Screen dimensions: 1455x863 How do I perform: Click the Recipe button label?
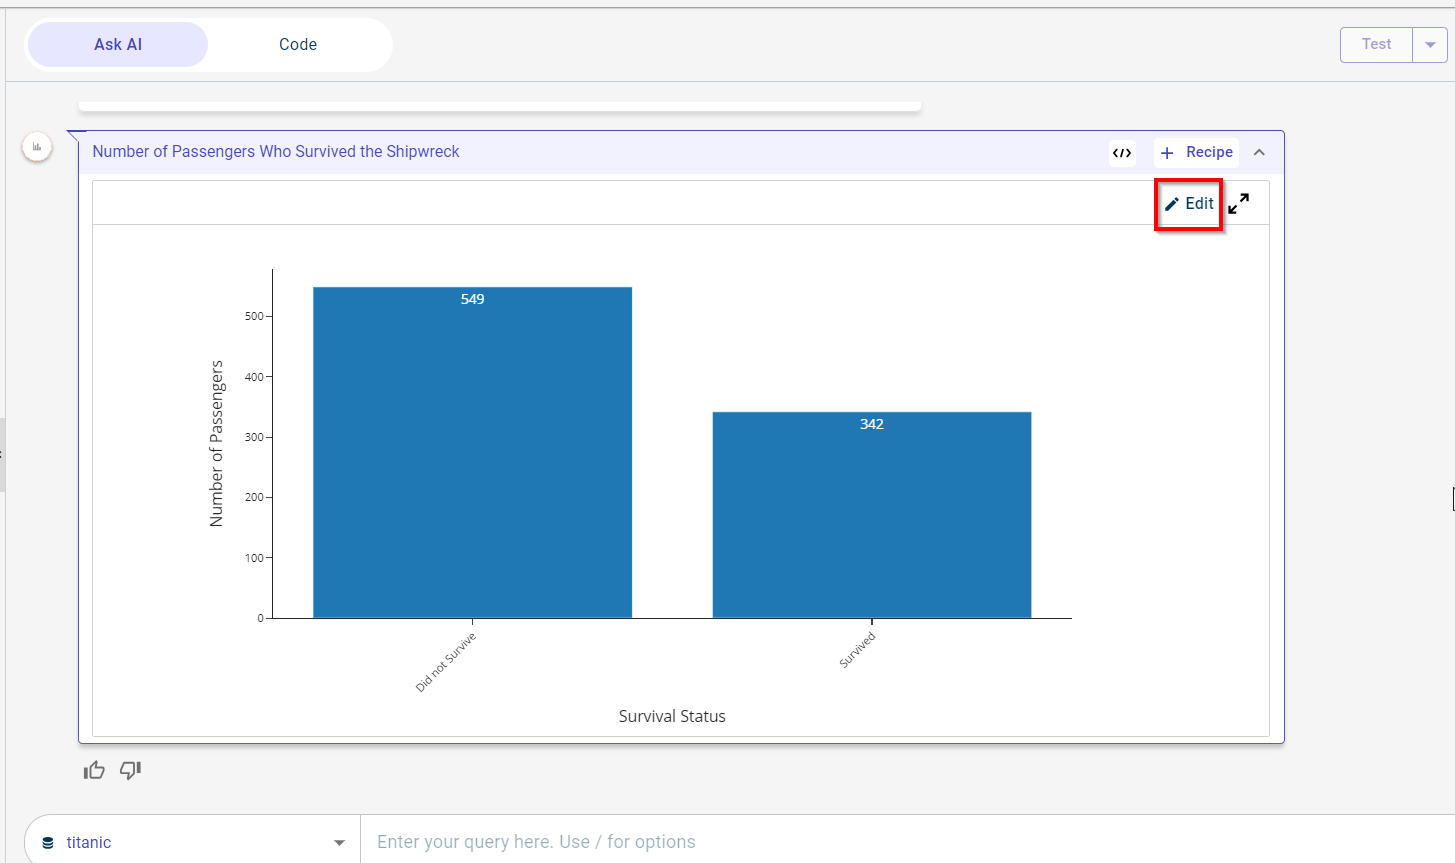click(x=1209, y=152)
